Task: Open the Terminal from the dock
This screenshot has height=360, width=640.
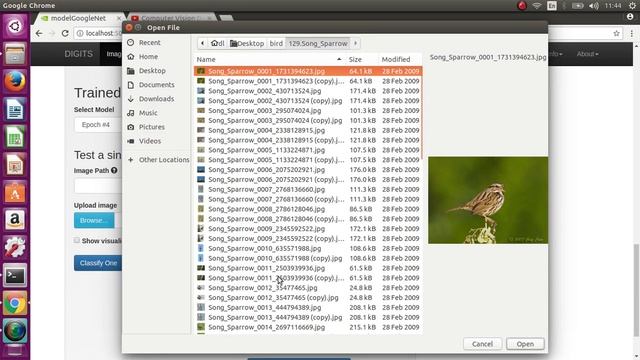Action: click(15, 276)
